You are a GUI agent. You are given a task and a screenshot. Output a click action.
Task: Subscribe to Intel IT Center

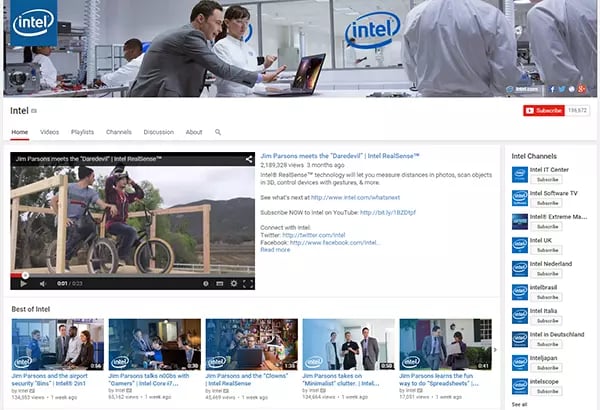coord(546,180)
